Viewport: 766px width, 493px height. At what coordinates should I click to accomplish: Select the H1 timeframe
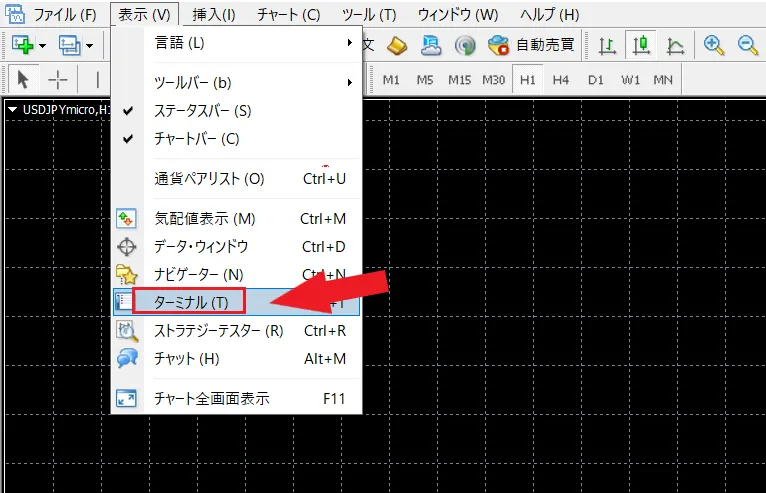pos(528,80)
